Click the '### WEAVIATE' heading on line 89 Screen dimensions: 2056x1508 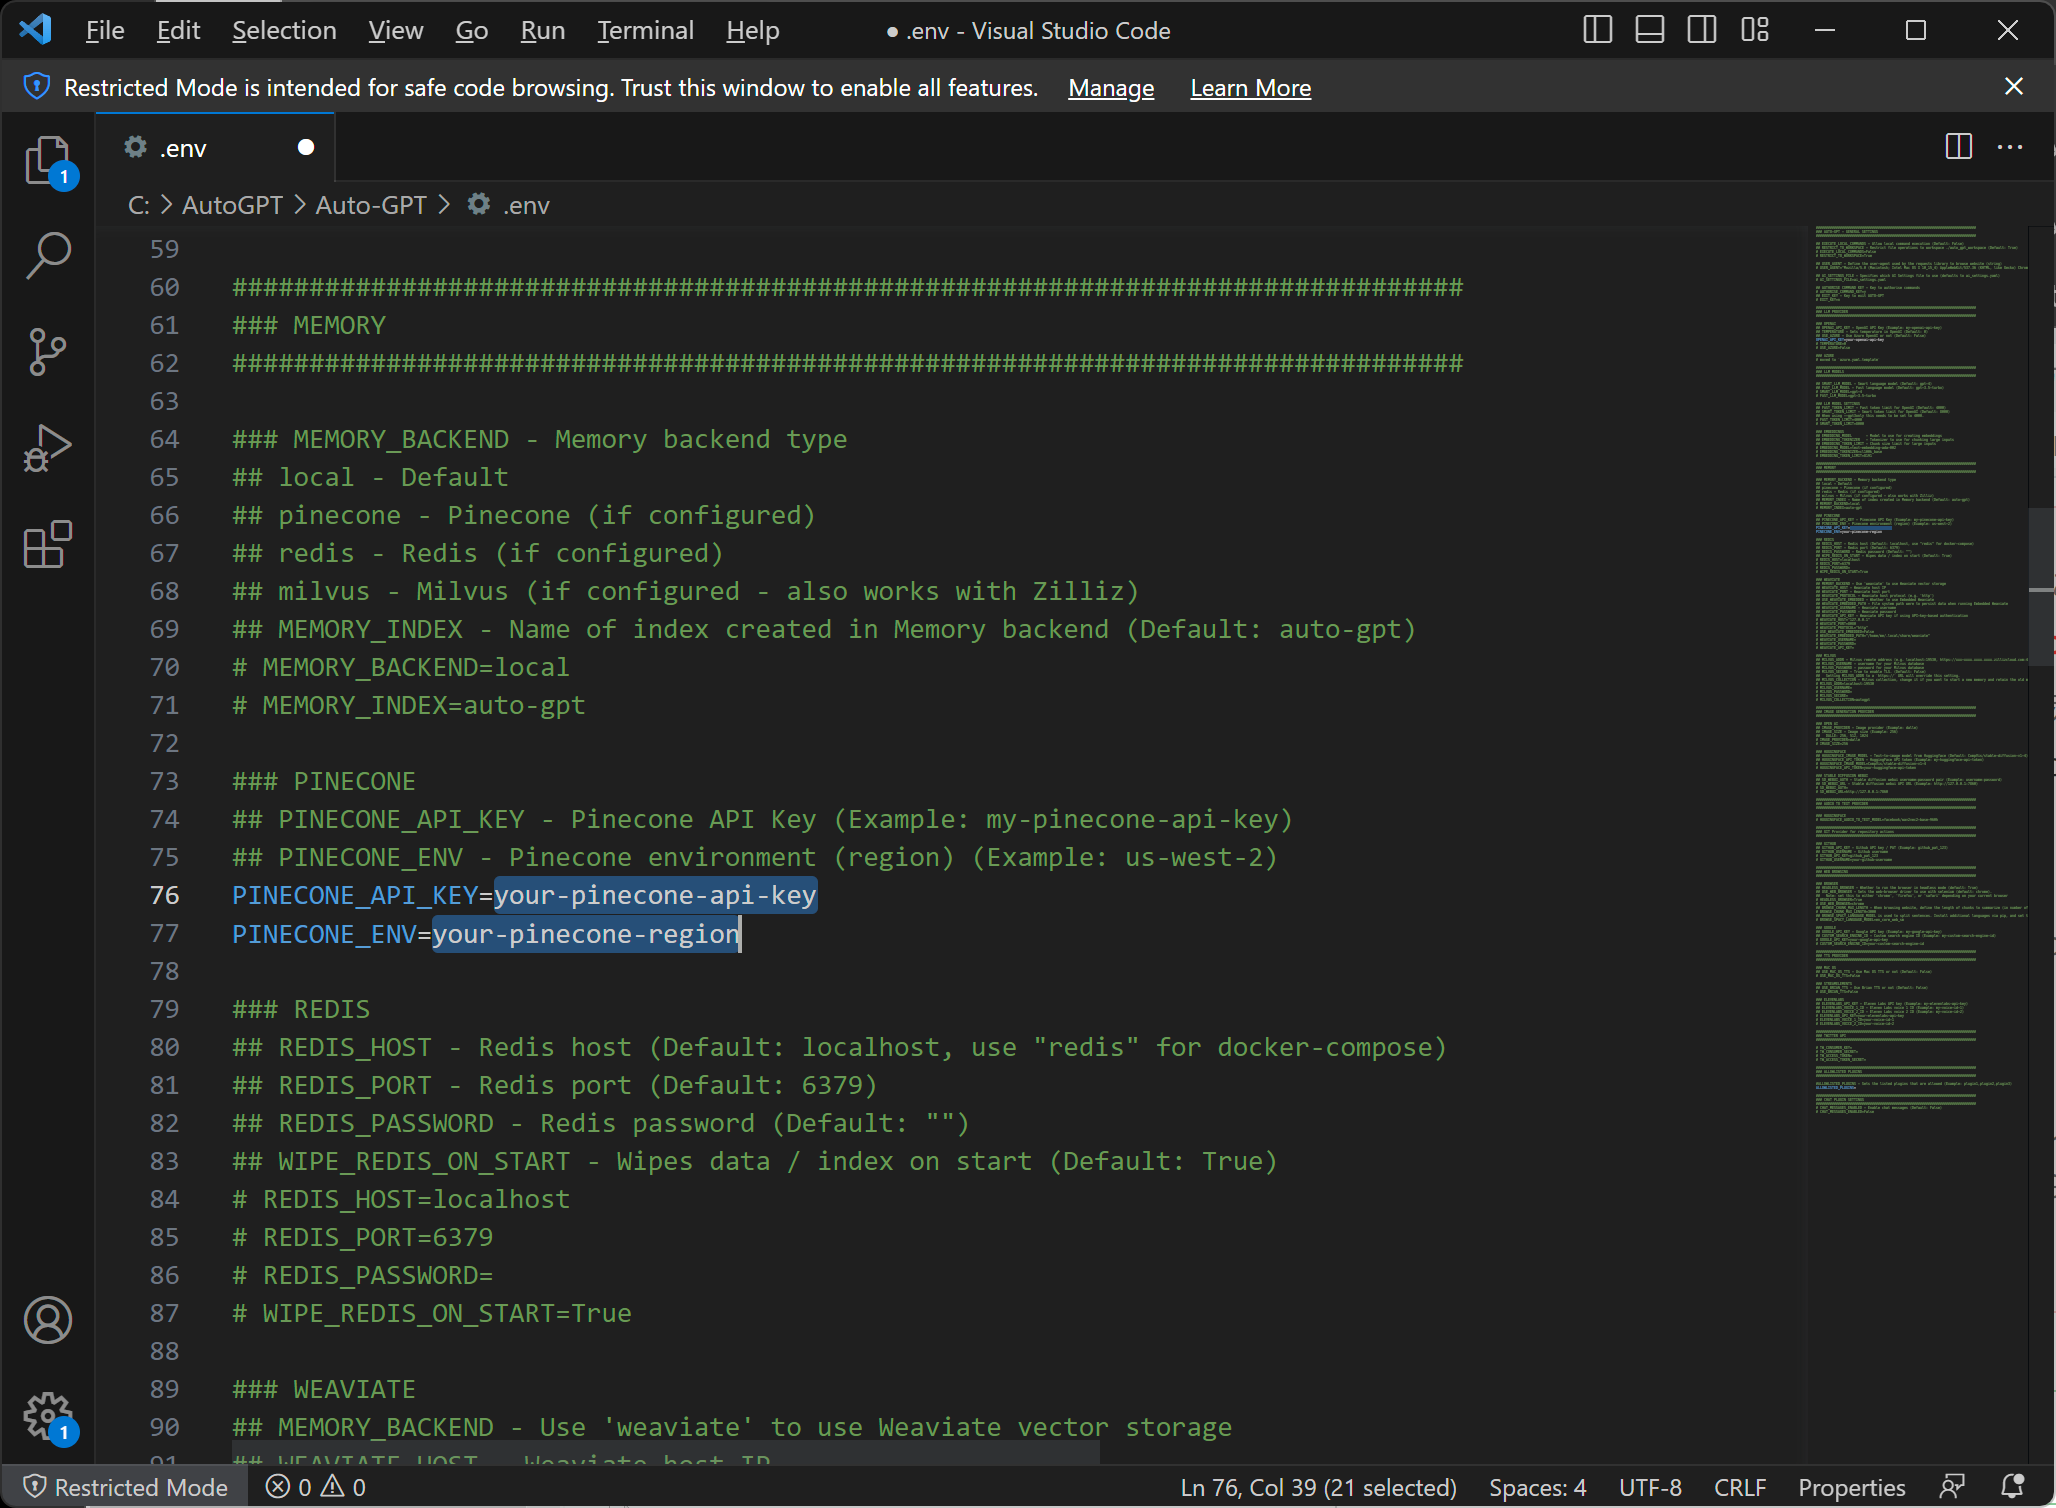(x=324, y=1389)
